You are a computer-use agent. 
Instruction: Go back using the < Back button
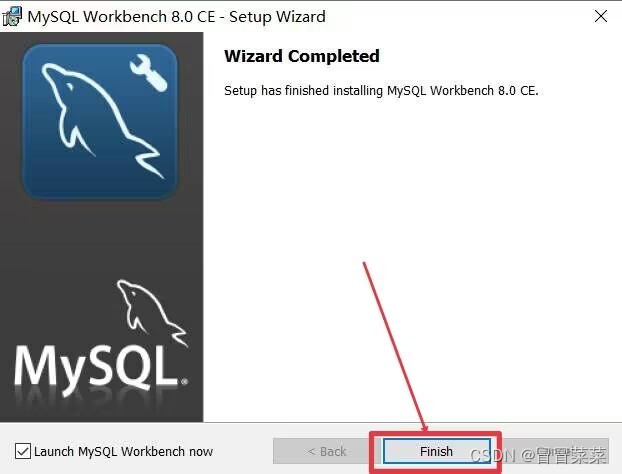point(327,451)
